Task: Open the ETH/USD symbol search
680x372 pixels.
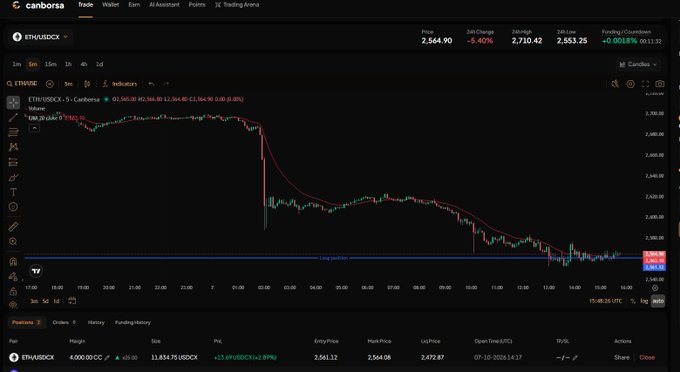Action: 22,84
